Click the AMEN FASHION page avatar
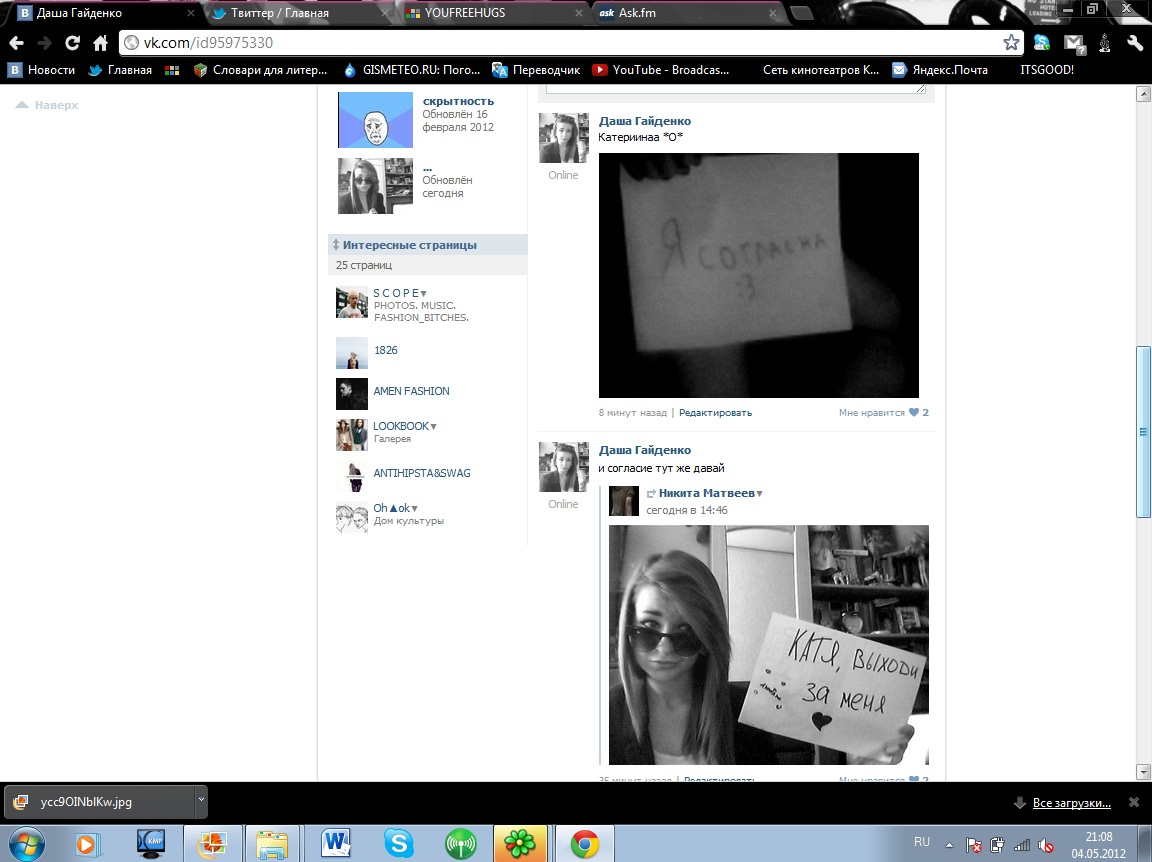1152x862 pixels. (352, 394)
